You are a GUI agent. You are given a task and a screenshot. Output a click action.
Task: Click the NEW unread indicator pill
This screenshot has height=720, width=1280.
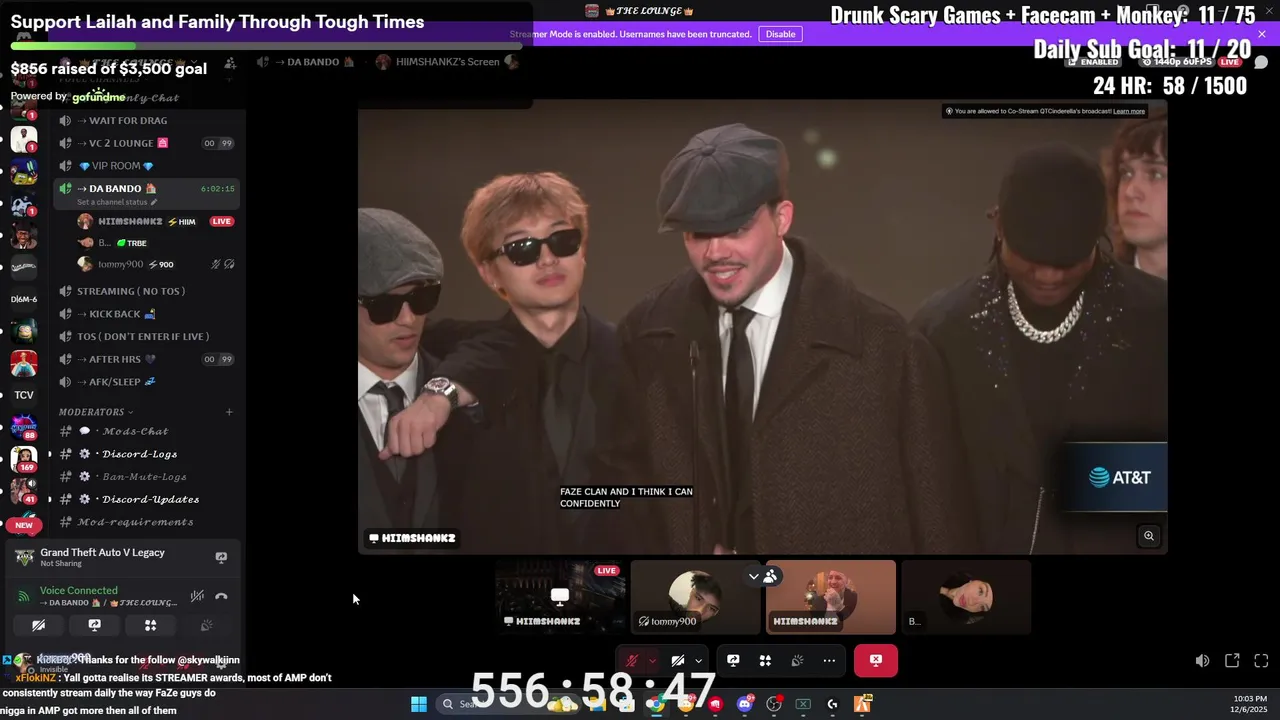point(24,525)
